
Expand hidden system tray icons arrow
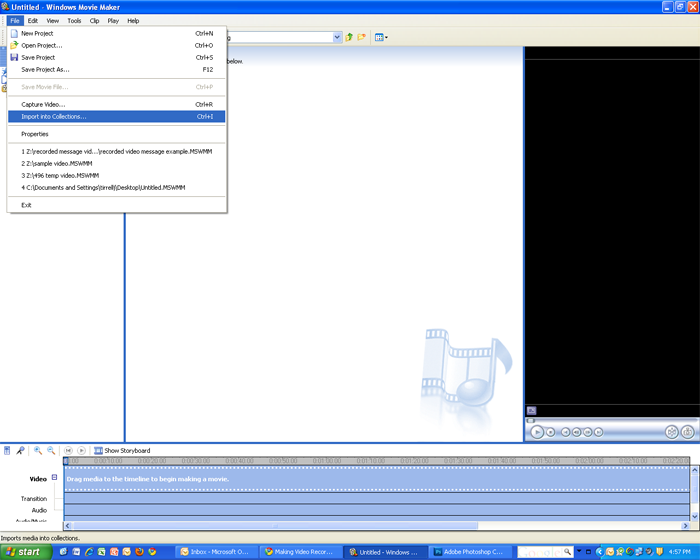[600, 552]
